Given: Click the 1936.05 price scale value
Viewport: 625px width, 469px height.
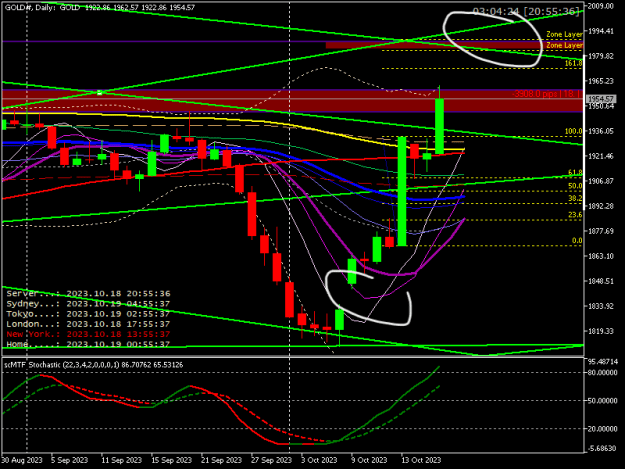Looking at the screenshot, I should (x=601, y=131).
